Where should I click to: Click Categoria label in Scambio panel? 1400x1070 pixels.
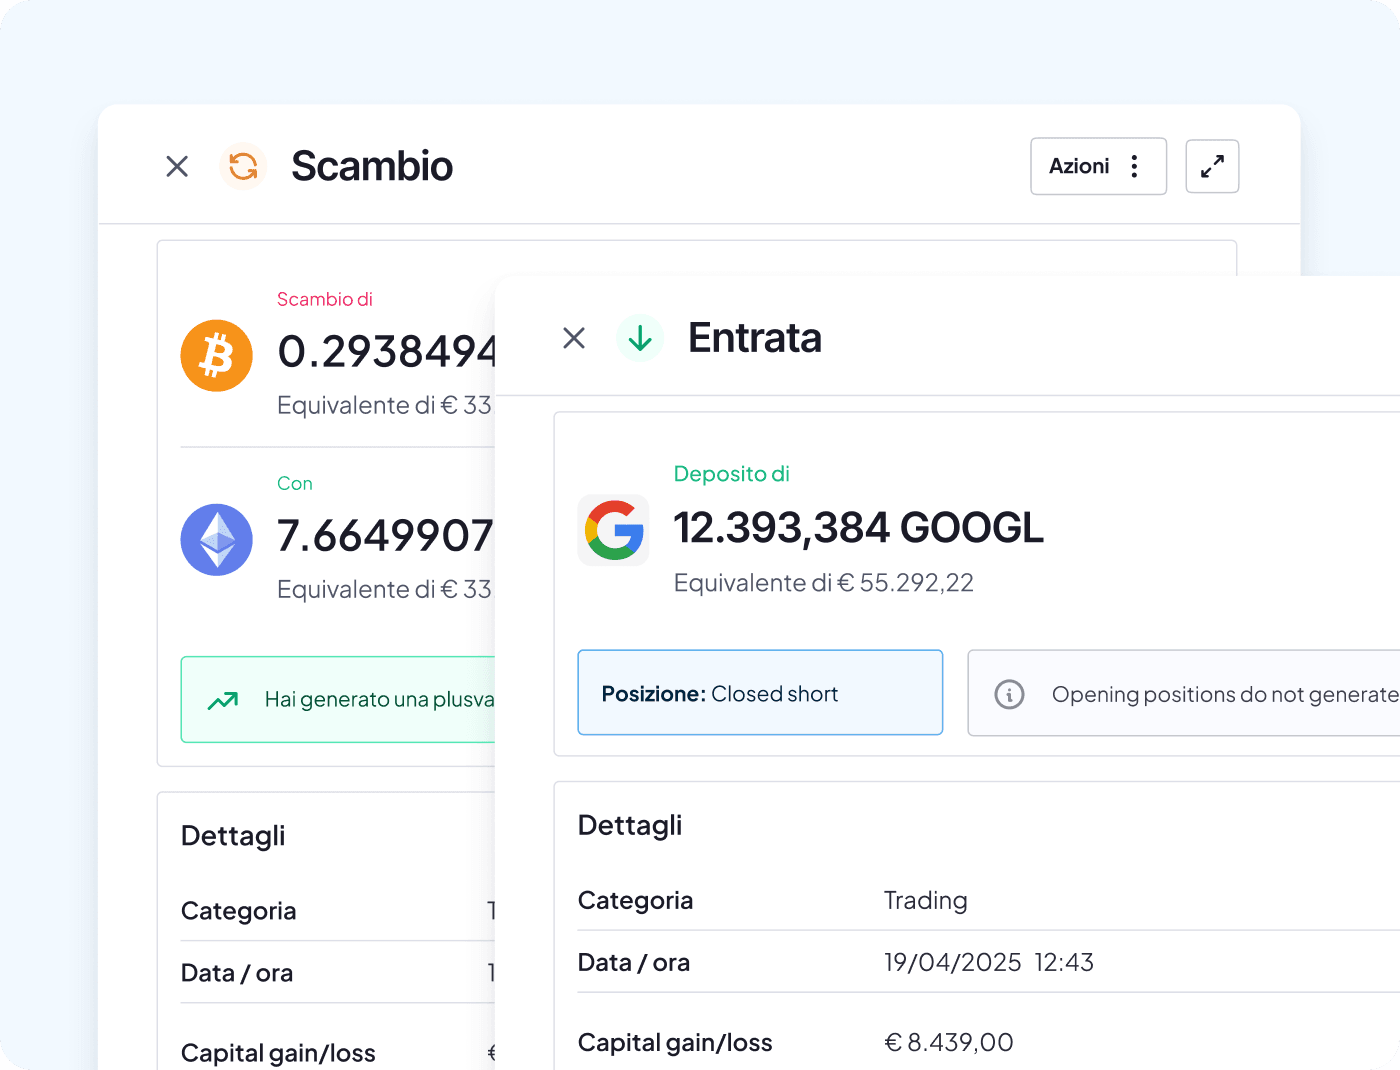[x=239, y=911]
